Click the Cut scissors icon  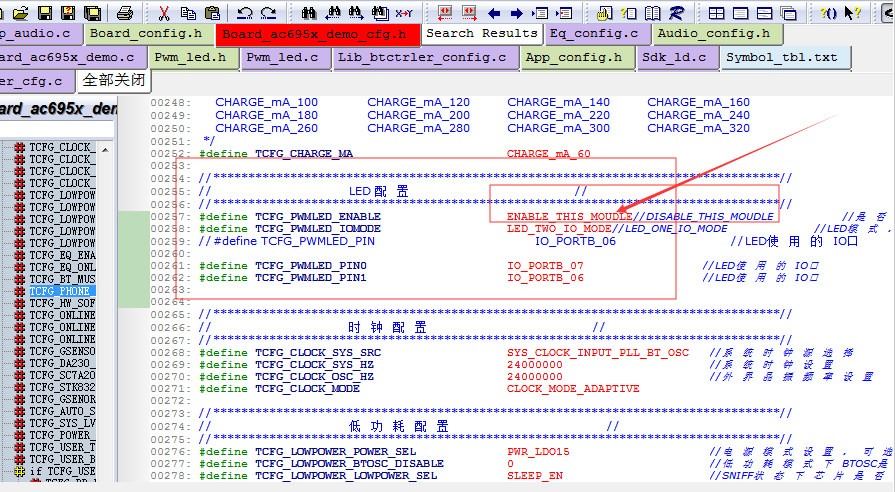pyautogui.click(x=164, y=13)
